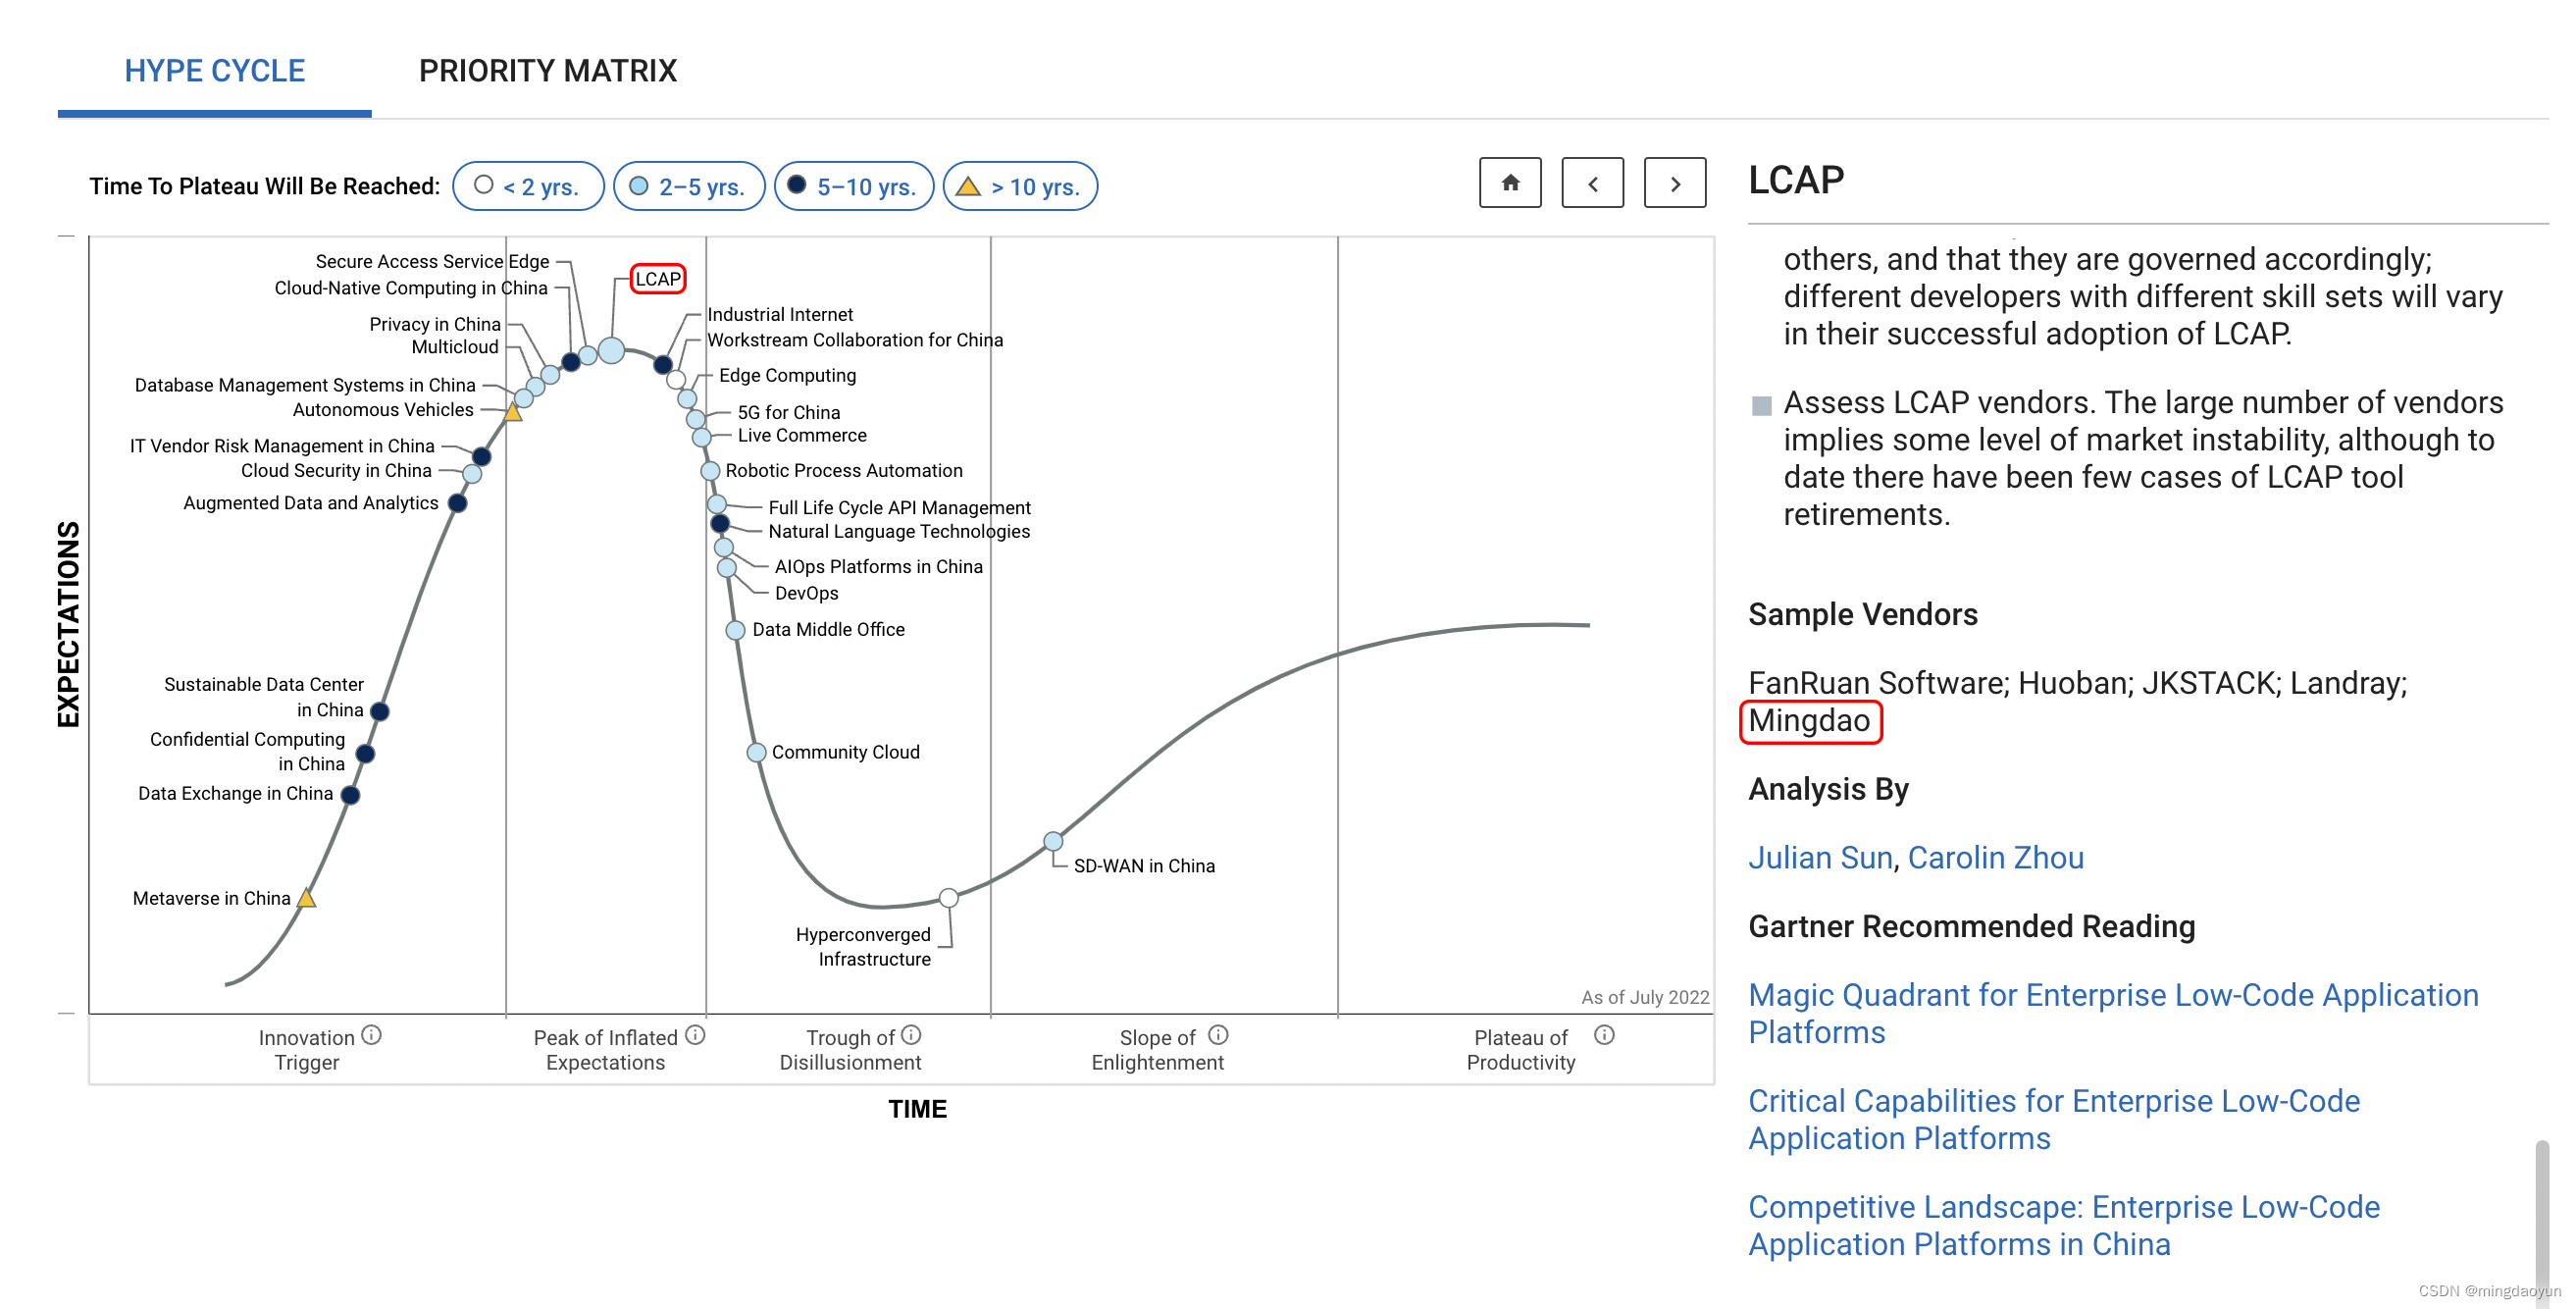
Task: Toggle the '2–5 yrs.' plateau filter
Action: (689, 186)
